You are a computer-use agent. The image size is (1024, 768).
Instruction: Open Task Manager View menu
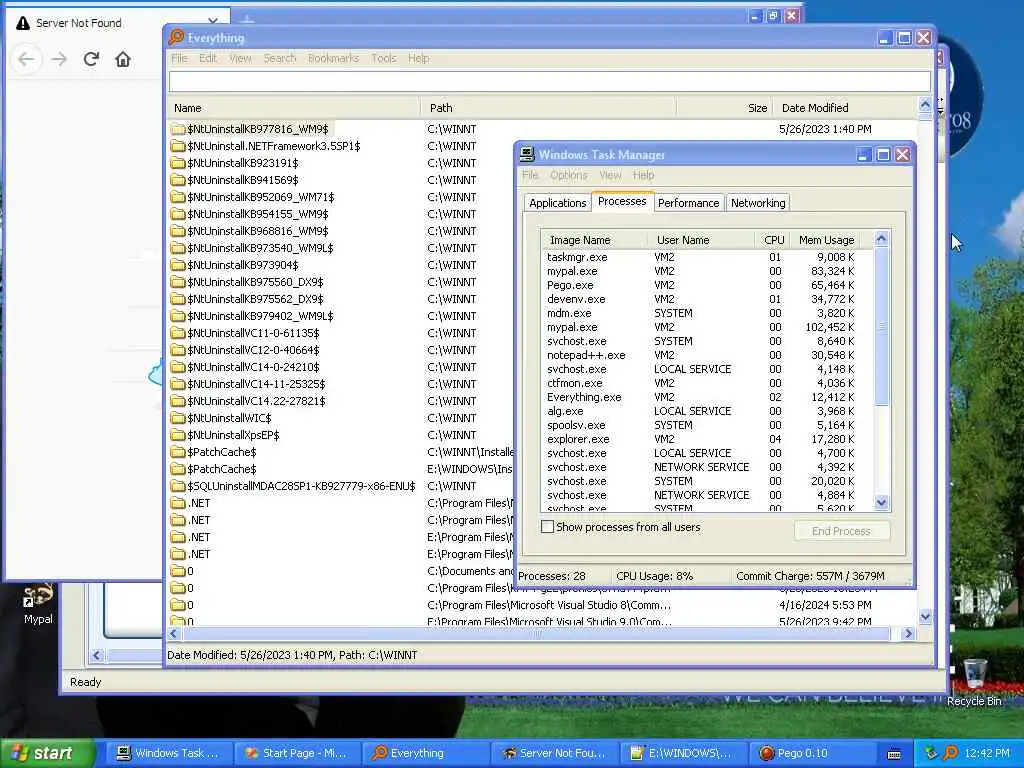[x=610, y=175]
